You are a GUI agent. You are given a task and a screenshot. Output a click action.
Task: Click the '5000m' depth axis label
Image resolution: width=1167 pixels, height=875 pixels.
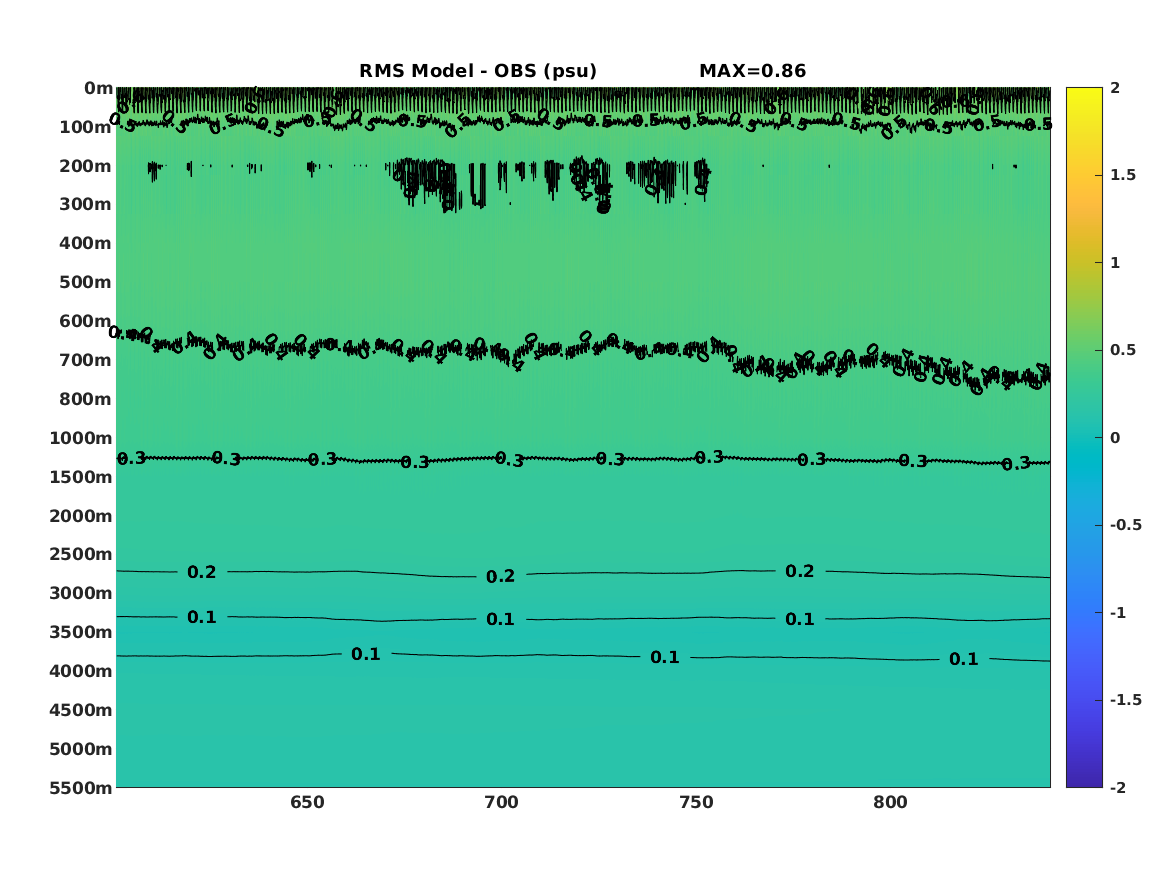coord(81,749)
